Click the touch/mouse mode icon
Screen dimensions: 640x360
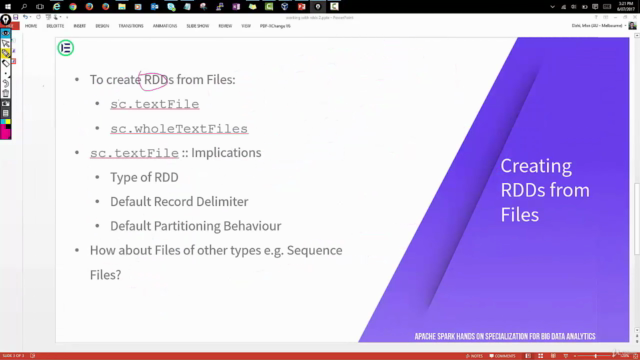pos(56,17)
